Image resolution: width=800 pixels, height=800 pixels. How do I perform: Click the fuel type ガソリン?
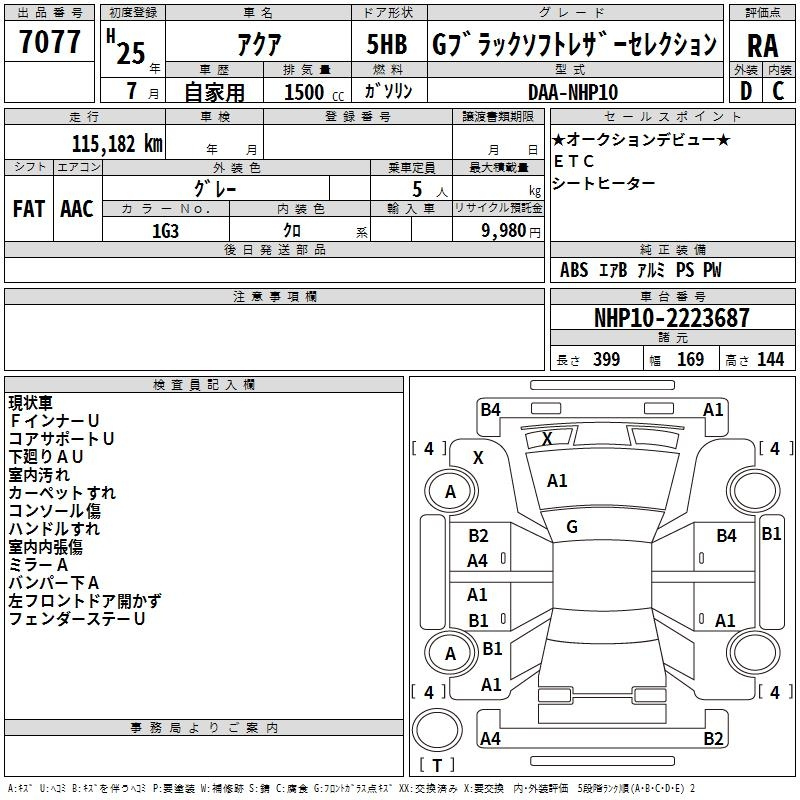(x=388, y=91)
